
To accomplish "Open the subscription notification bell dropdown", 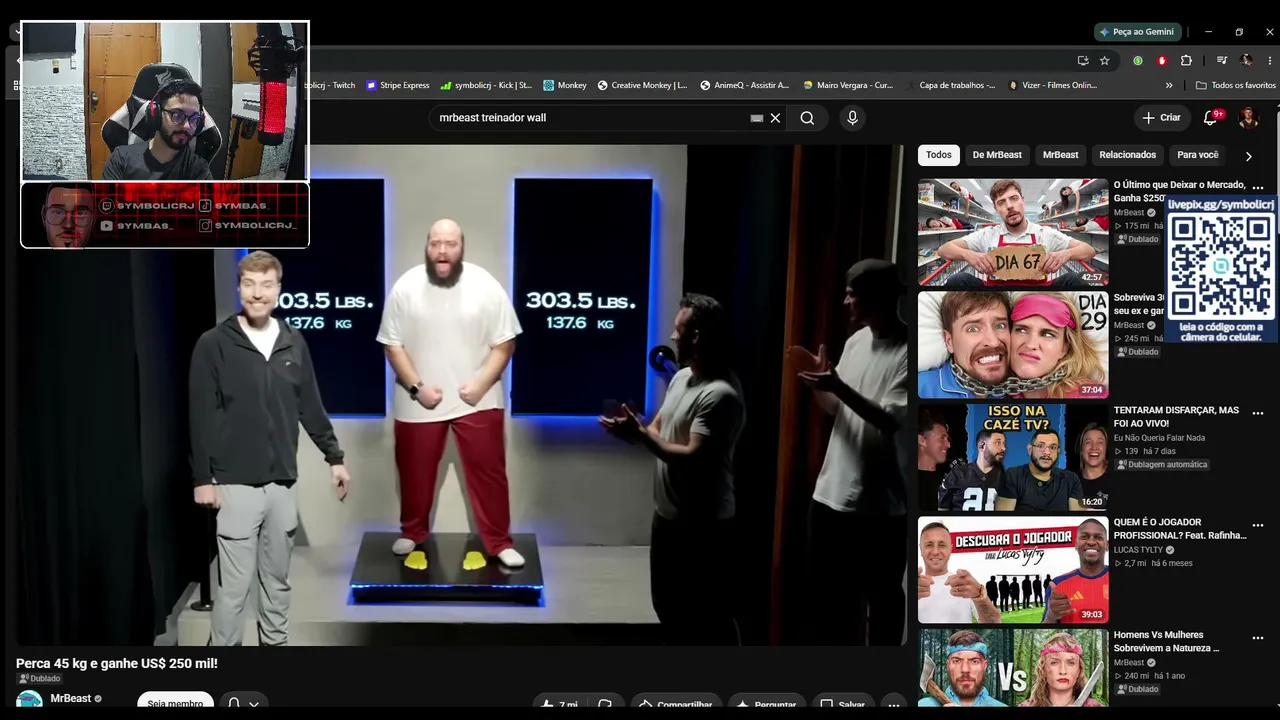I will tap(243, 703).
